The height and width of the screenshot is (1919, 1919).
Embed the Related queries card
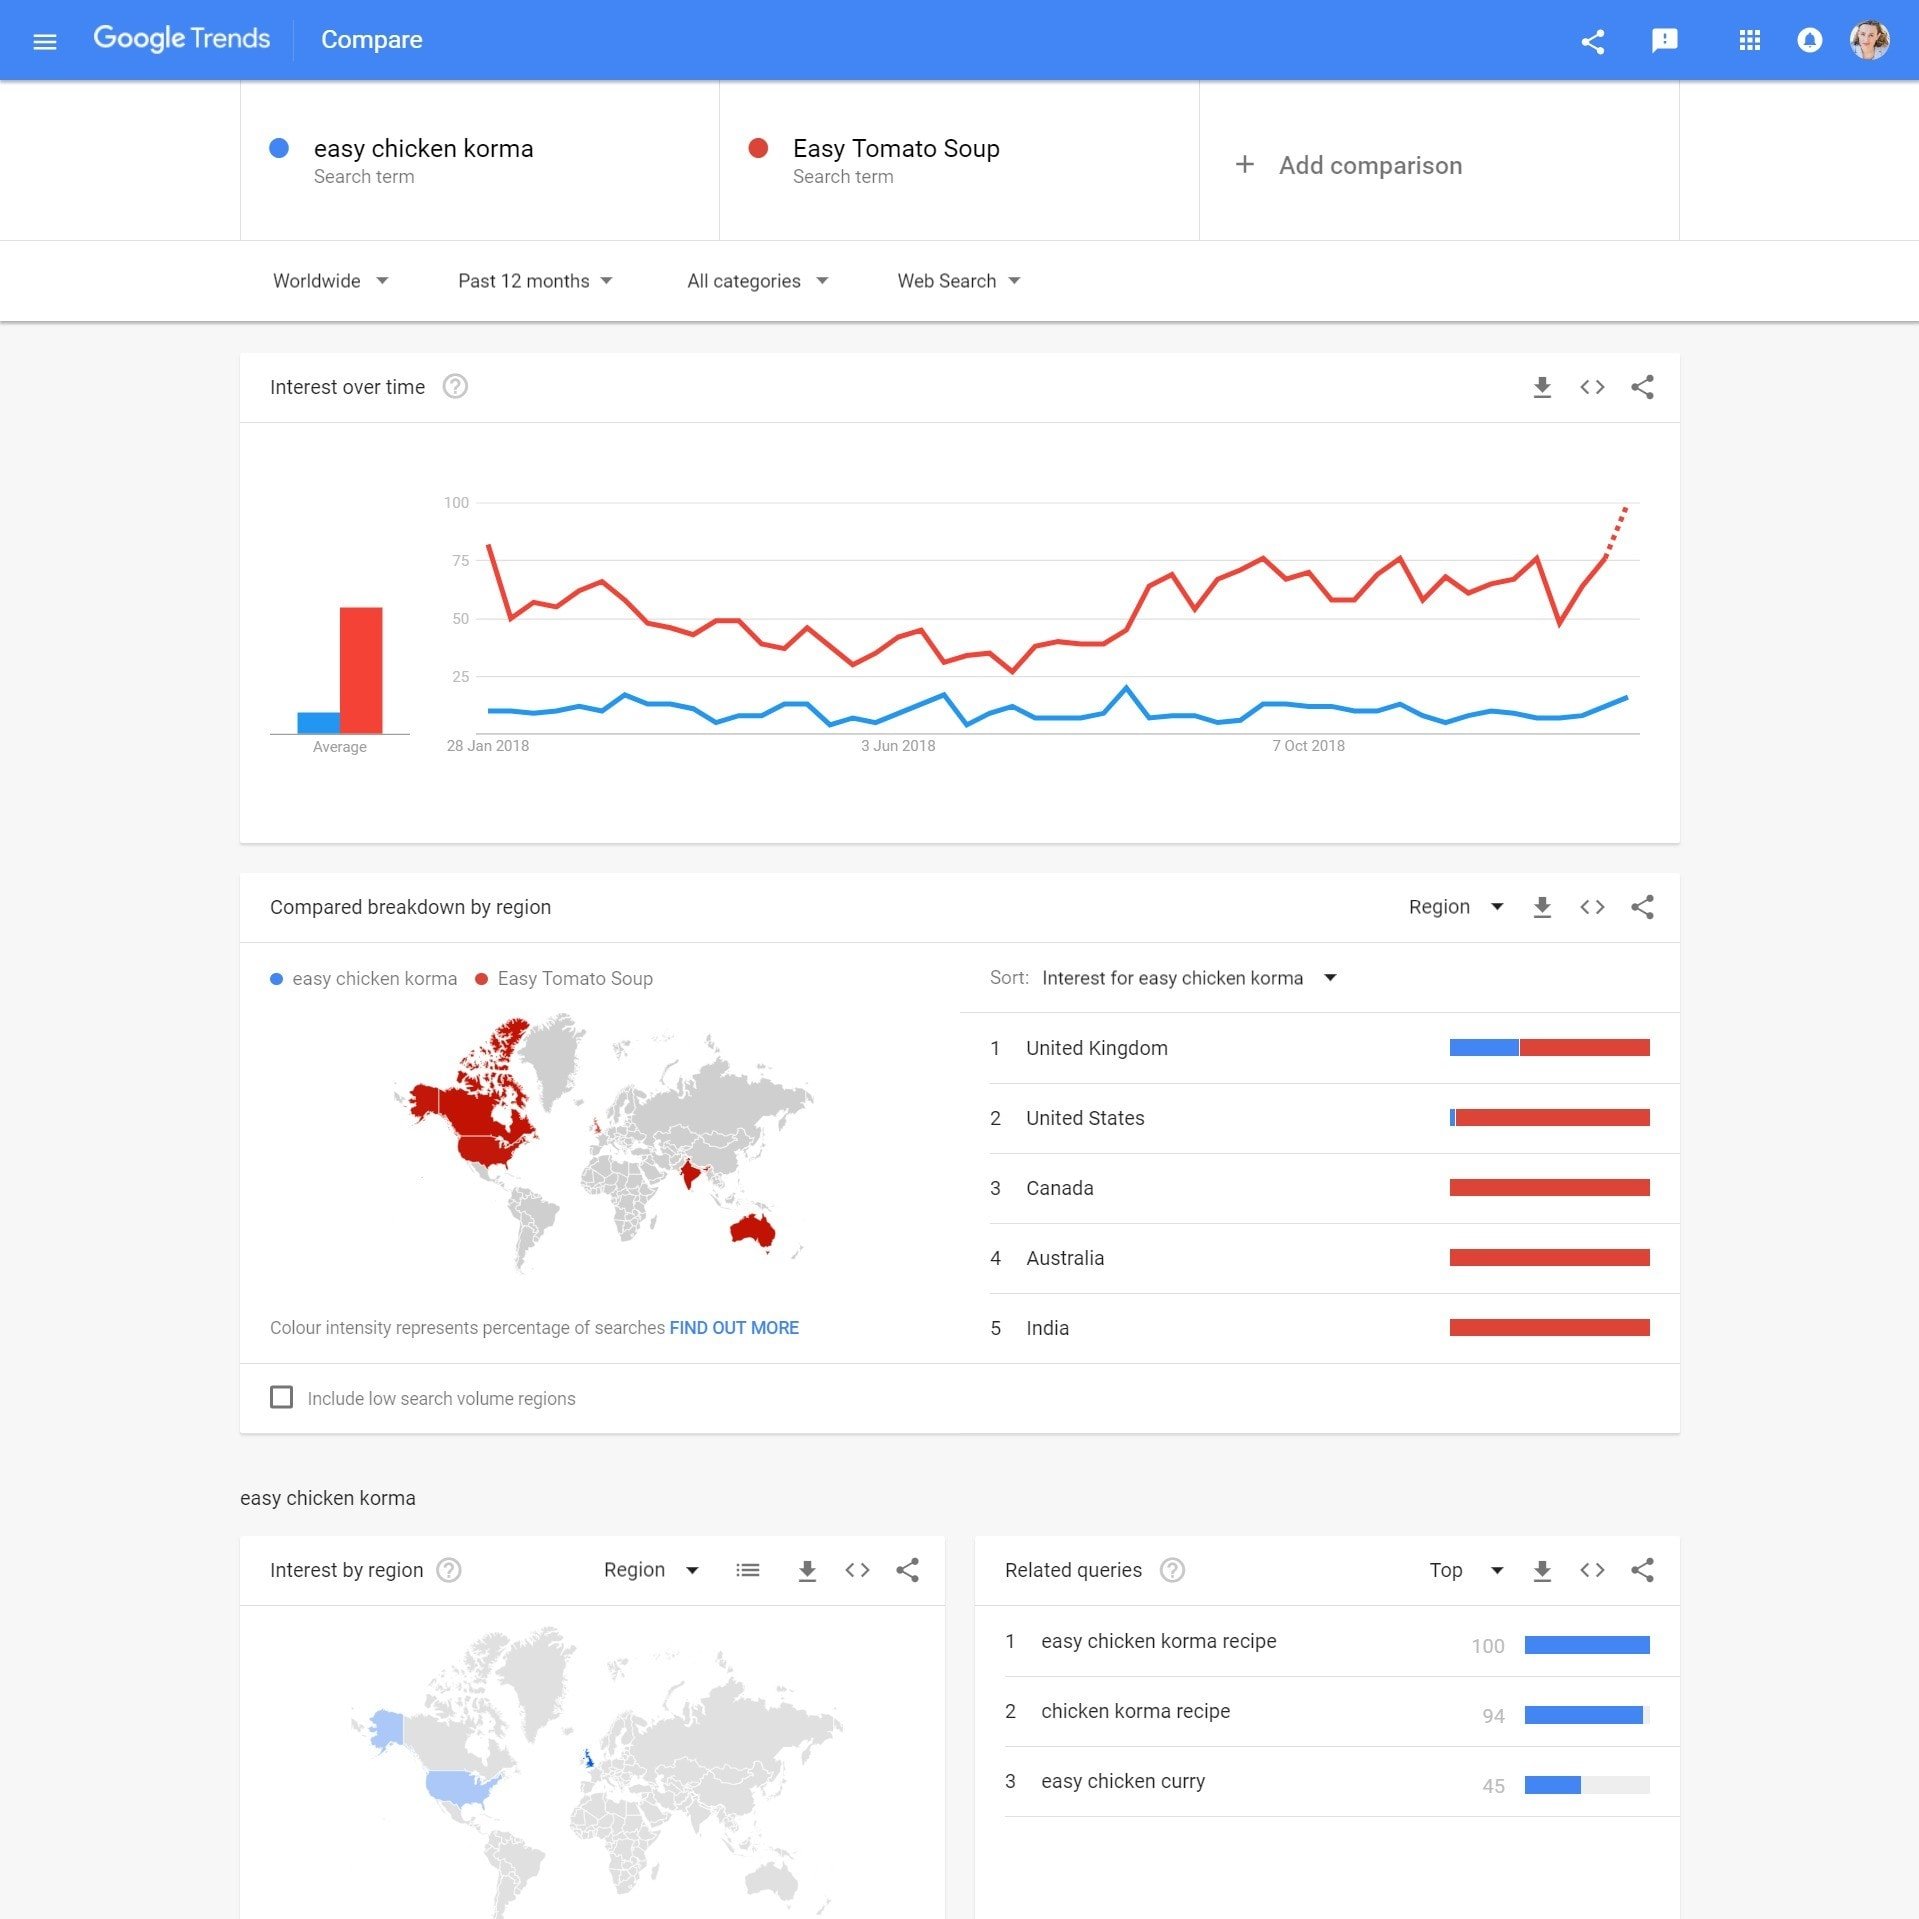point(1592,1570)
